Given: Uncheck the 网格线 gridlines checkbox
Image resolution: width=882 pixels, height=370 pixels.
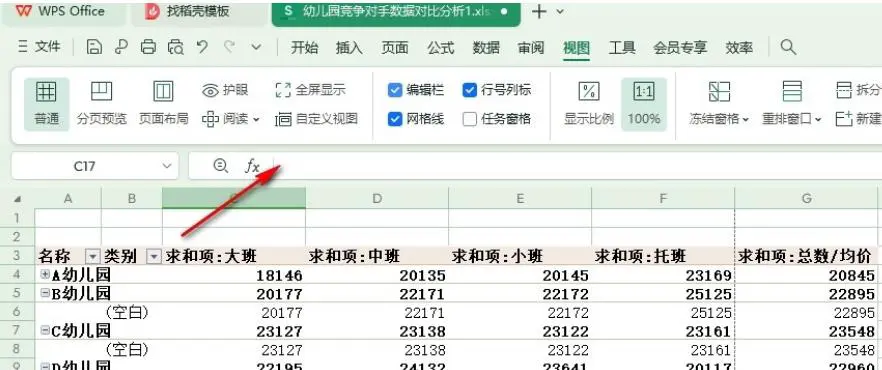Looking at the screenshot, I should pyautogui.click(x=395, y=119).
